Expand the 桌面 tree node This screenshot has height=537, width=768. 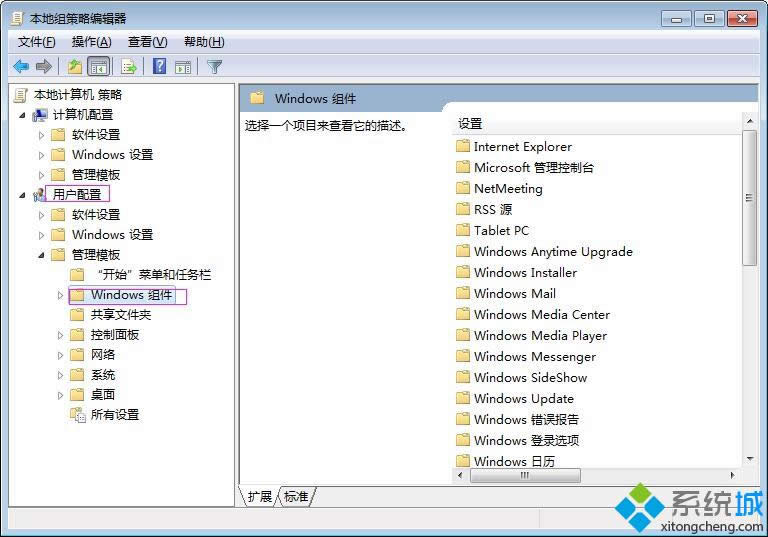pyautogui.click(x=60, y=395)
